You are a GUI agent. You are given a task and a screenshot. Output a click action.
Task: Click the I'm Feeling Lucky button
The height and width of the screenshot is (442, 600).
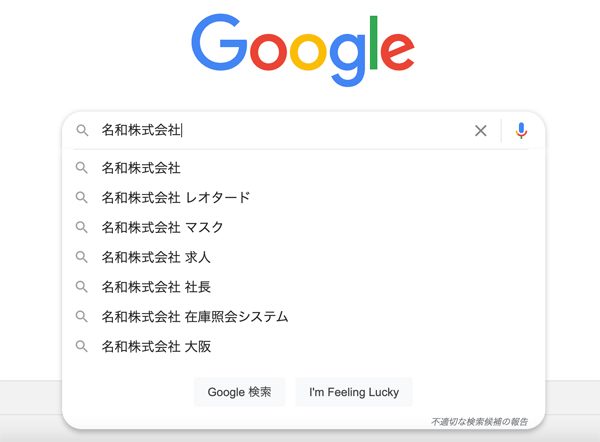354,392
